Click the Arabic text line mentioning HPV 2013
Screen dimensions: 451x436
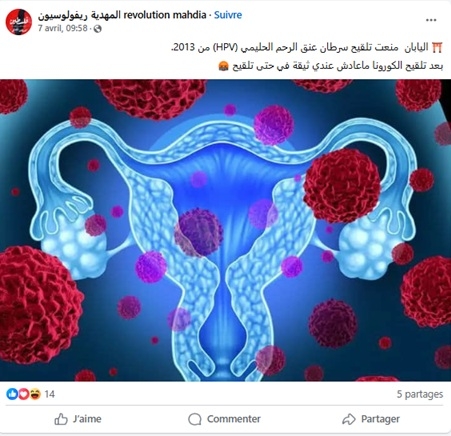pos(307,48)
